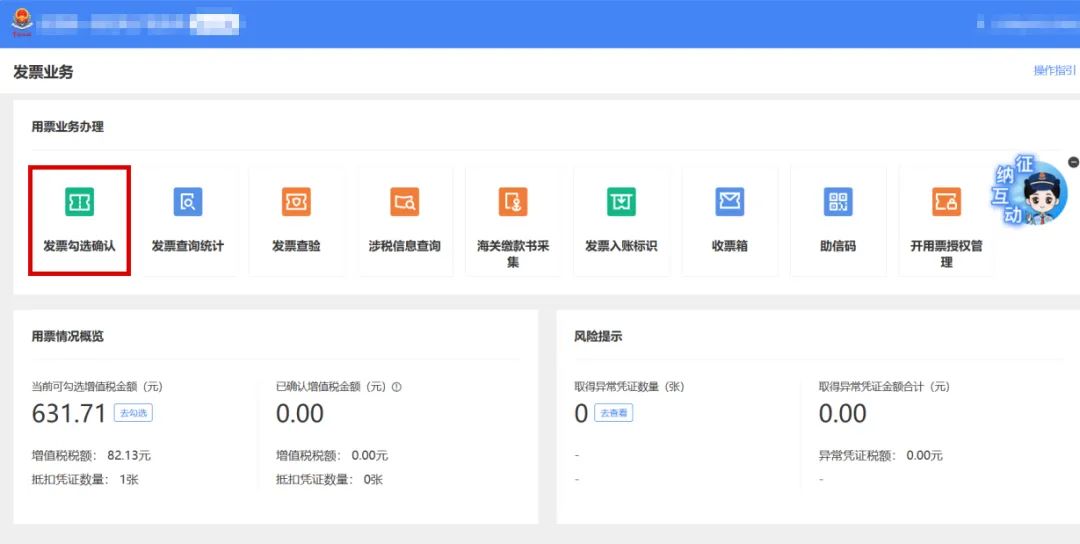Click the 去查看 button under risk alerts
Screen dimensions: 1080x544
click(x=614, y=413)
